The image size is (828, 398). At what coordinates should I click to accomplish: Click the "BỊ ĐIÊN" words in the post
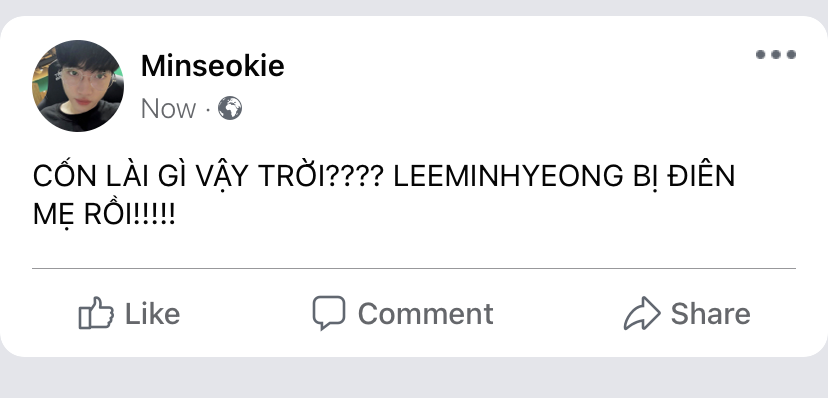(683, 176)
